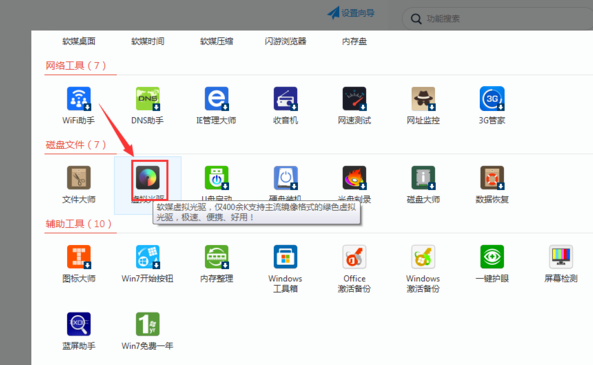593x365 pixels.
Task: Select the 磁盘文件 (7) category heading
Action: [x=76, y=145]
